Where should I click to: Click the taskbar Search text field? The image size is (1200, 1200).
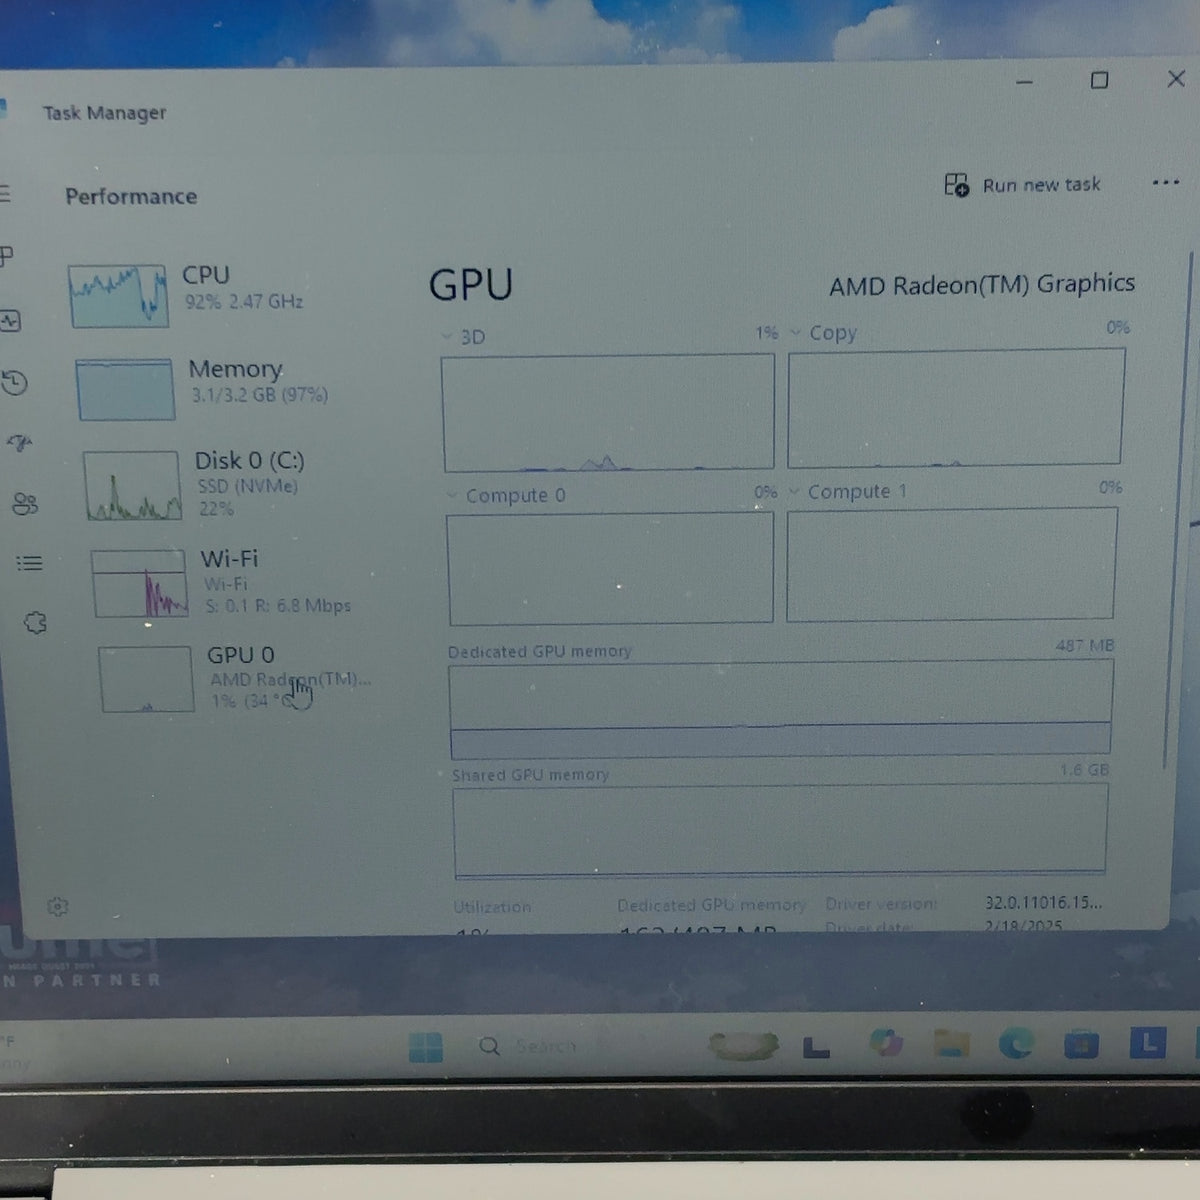click(x=546, y=1046)
